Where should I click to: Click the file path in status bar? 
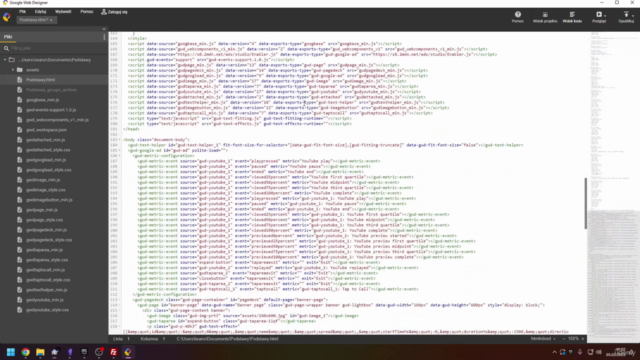(227, 339)
